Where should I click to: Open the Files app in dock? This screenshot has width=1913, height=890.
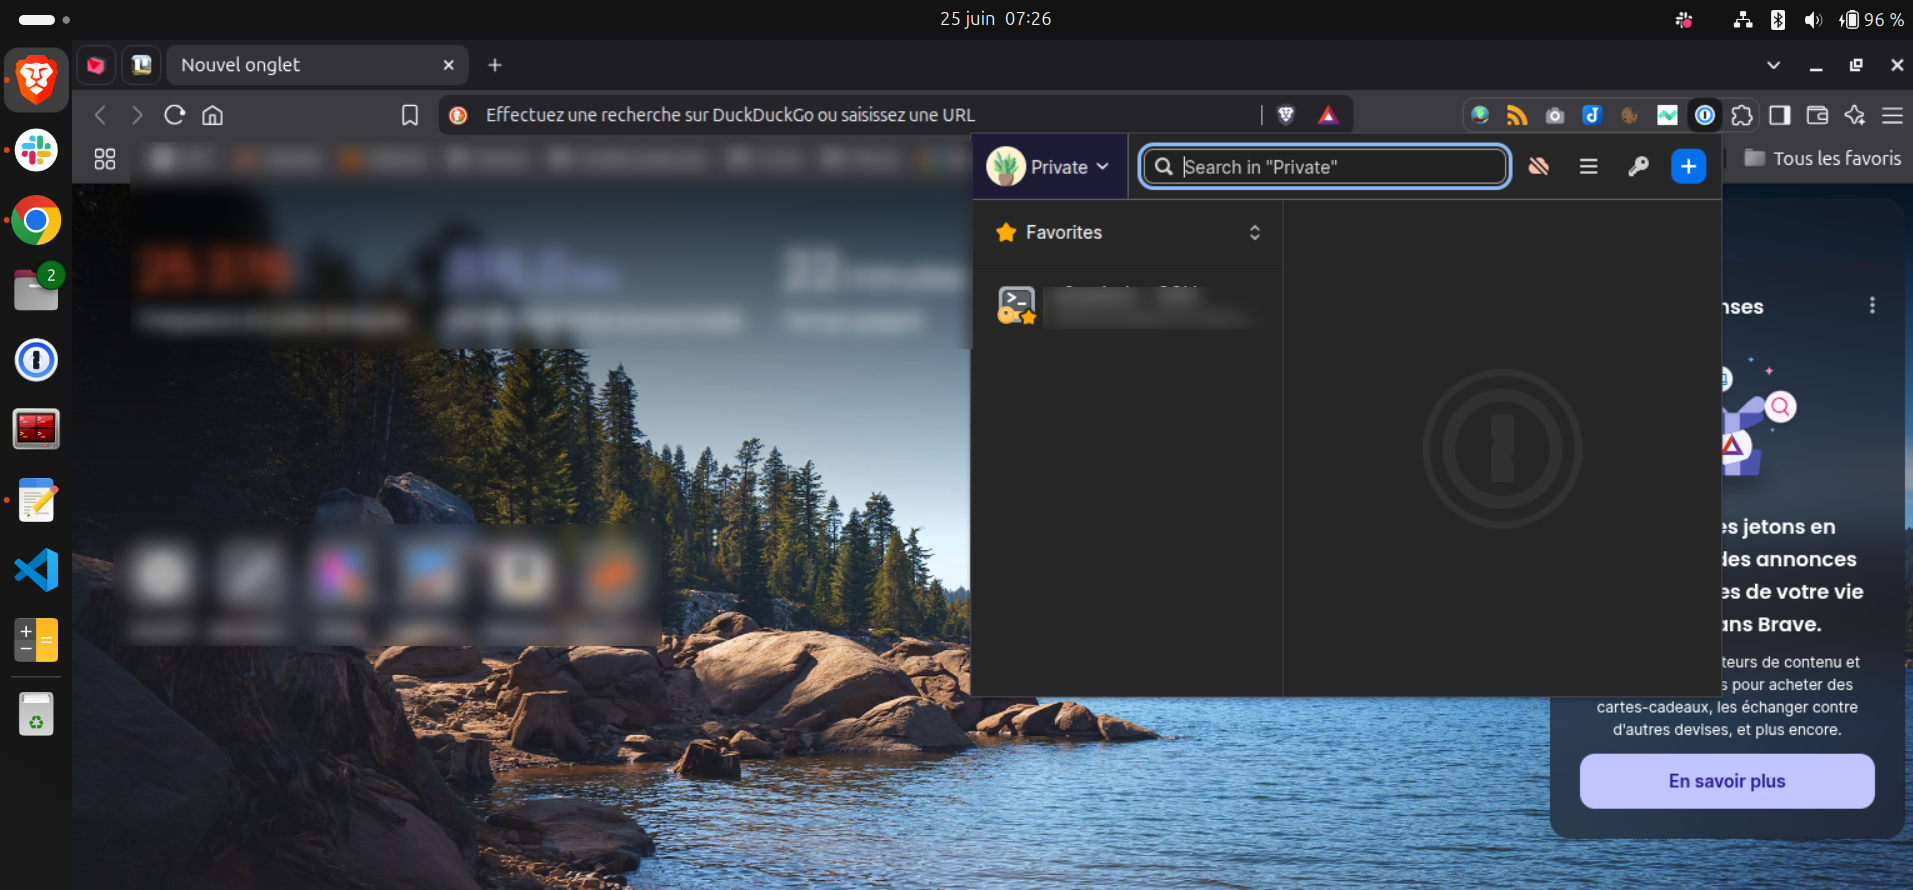point(36,290)
